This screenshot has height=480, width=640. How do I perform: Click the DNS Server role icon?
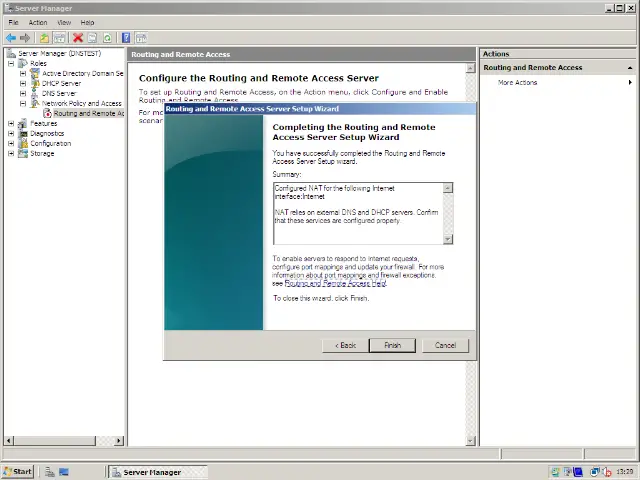(x=35, y=93)
